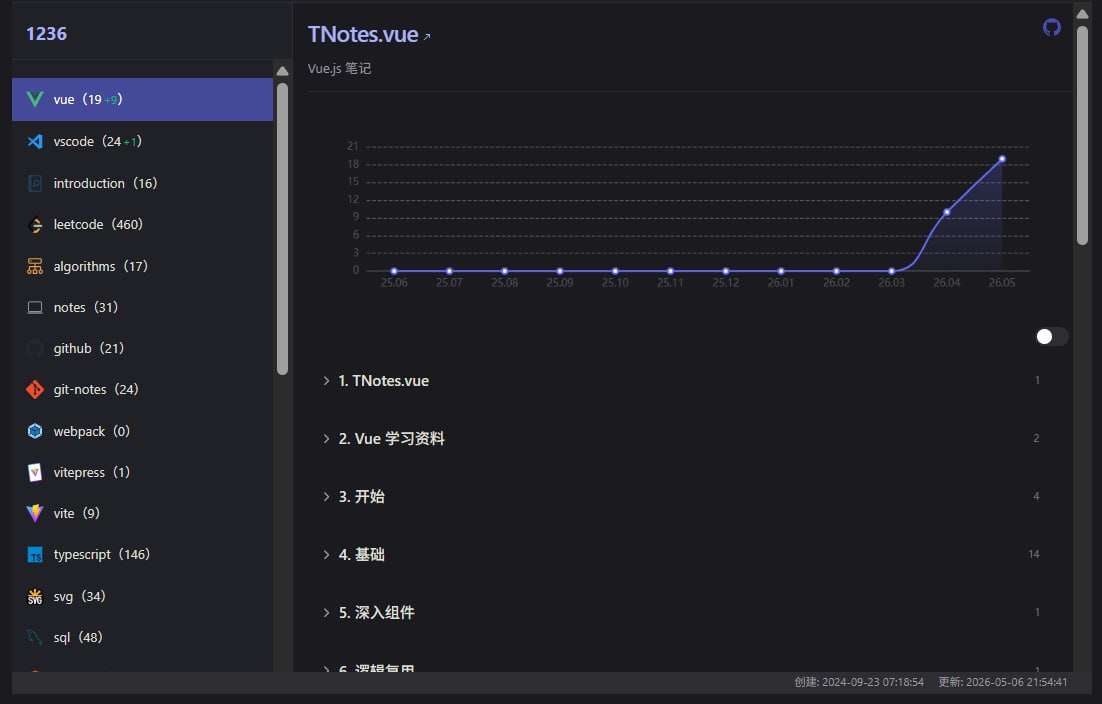The width and height of the screenshot is (1102, 704).
Task: Click the 1236 total count heading
Action: click(46, 34)
